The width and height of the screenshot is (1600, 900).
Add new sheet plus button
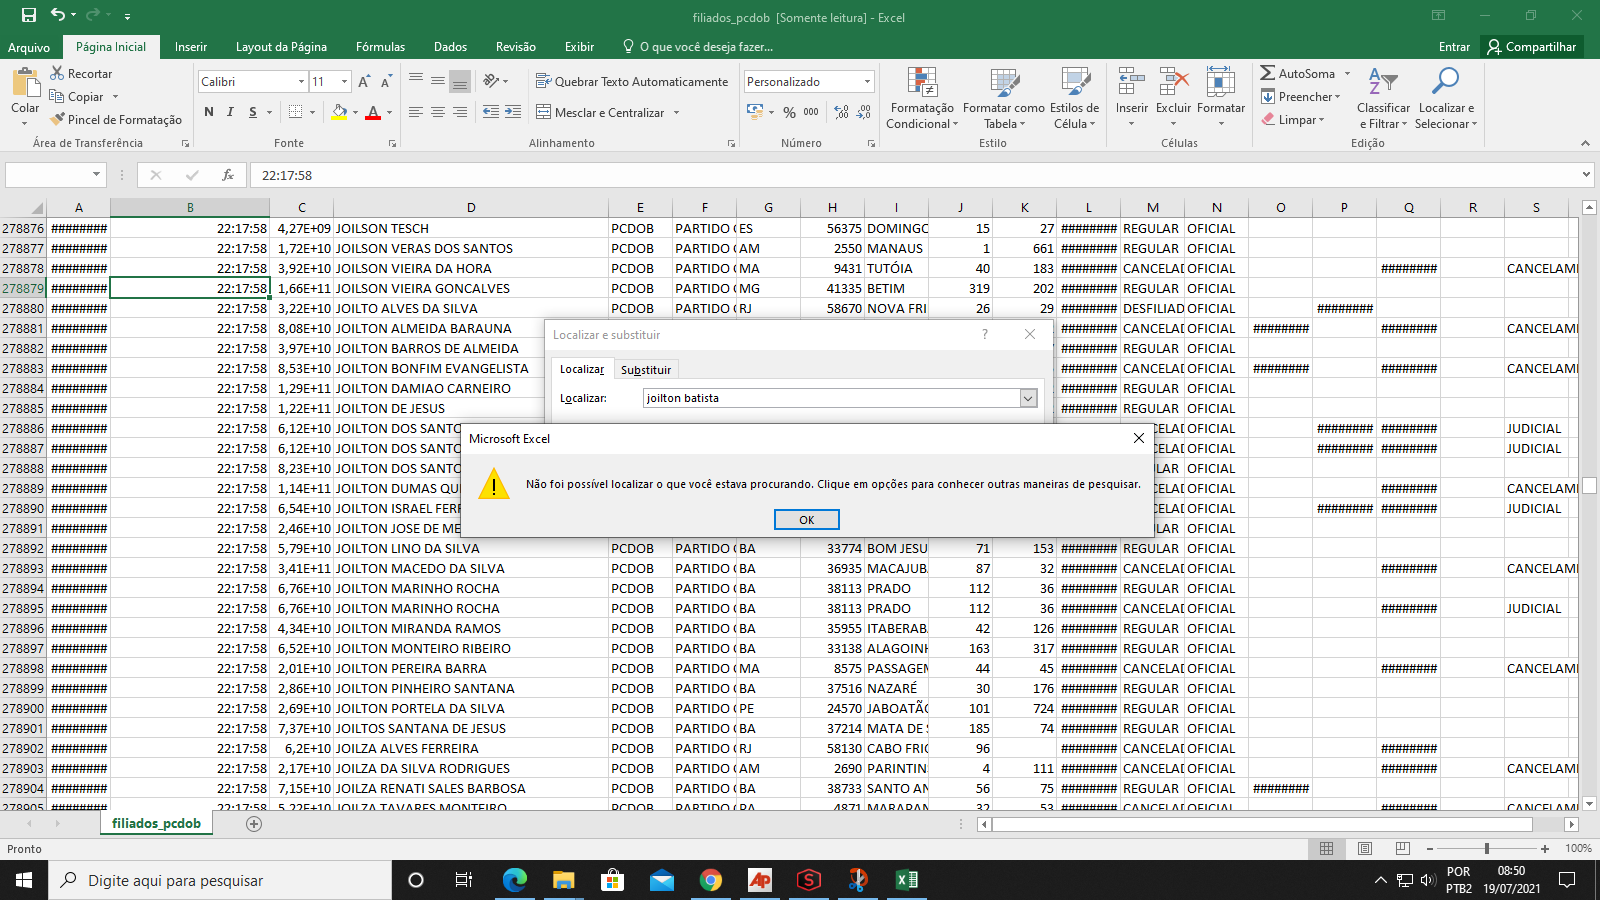[254, 823]
